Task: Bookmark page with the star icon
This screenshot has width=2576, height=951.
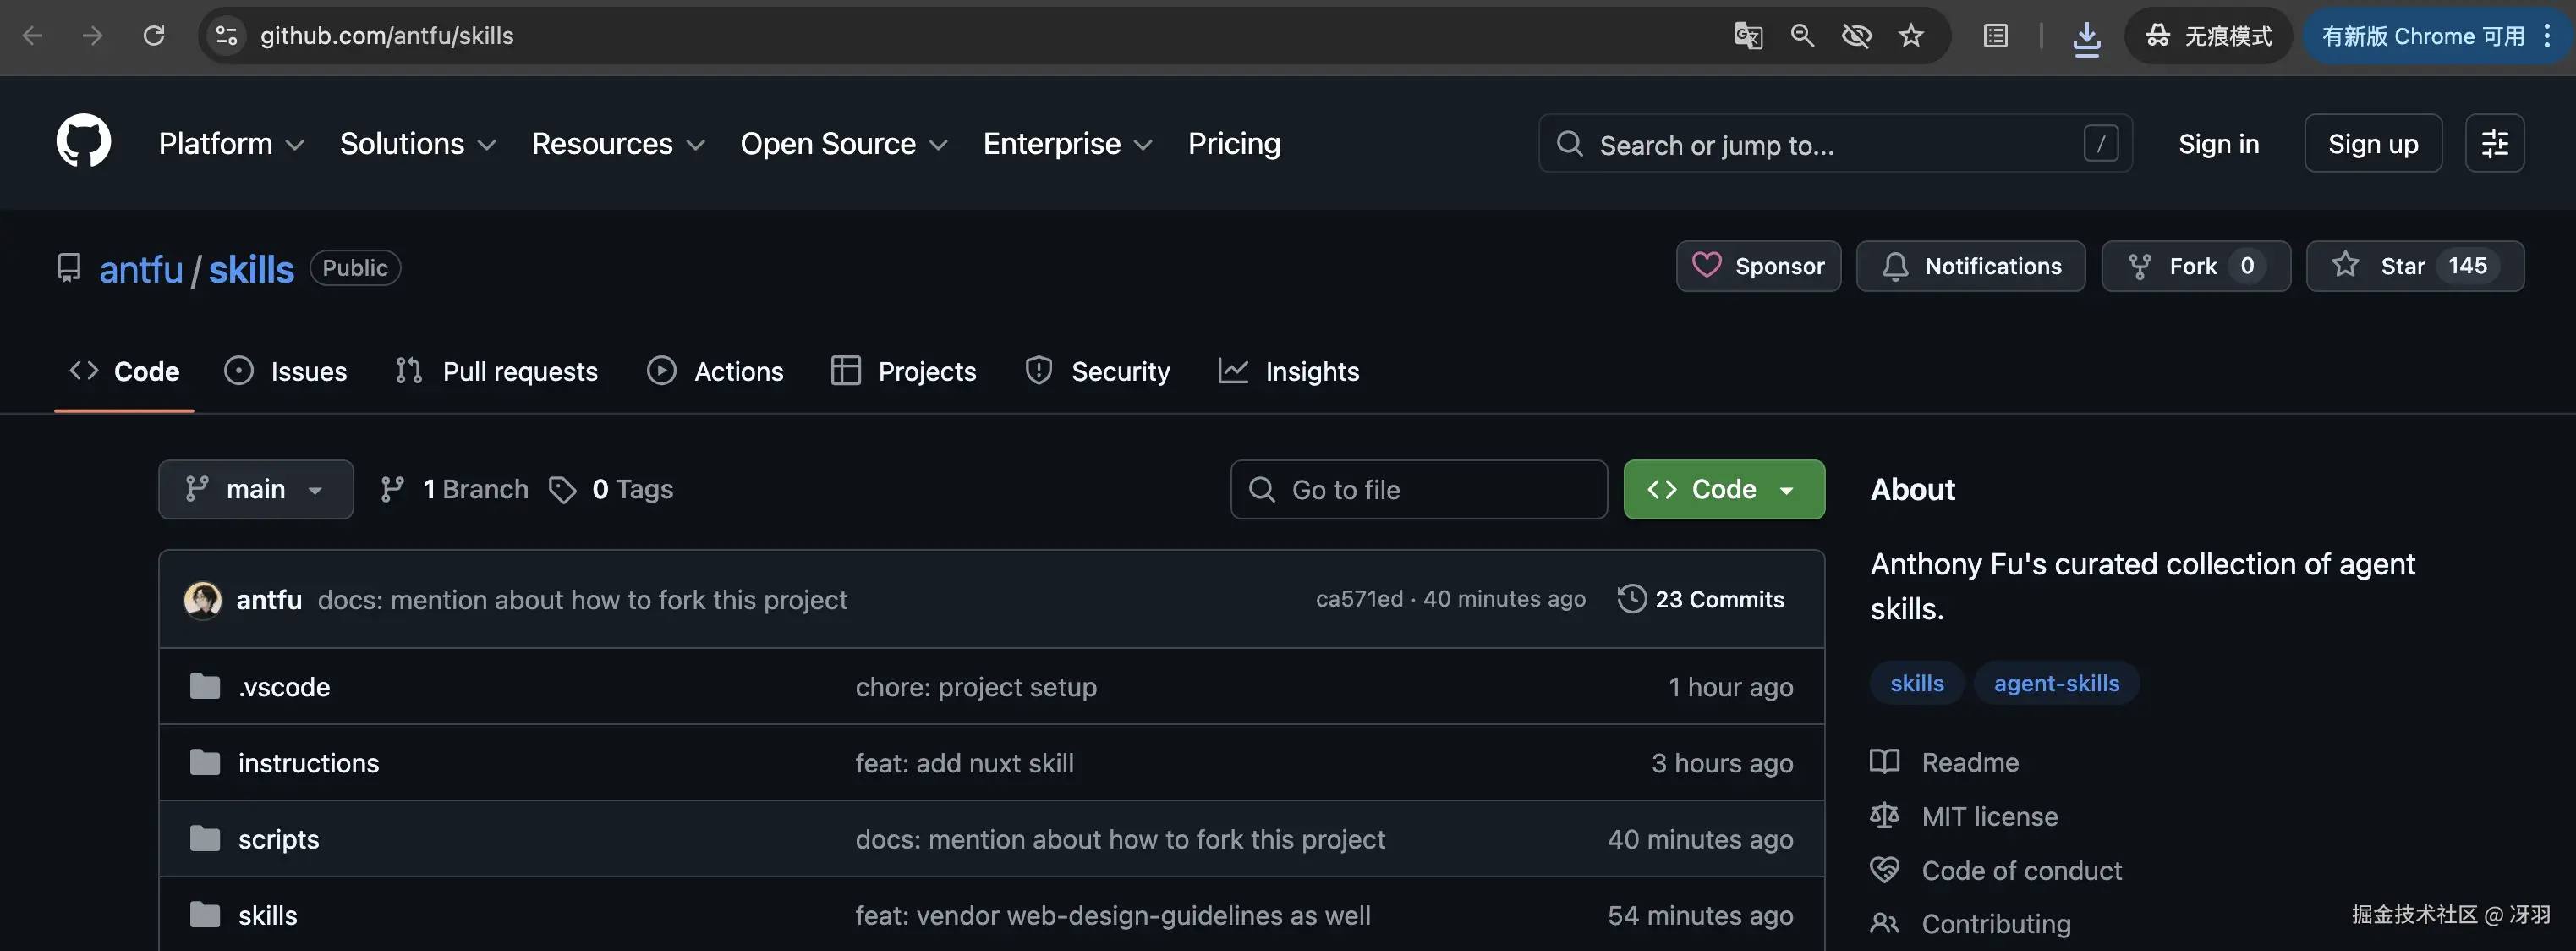Action: 1911,36
